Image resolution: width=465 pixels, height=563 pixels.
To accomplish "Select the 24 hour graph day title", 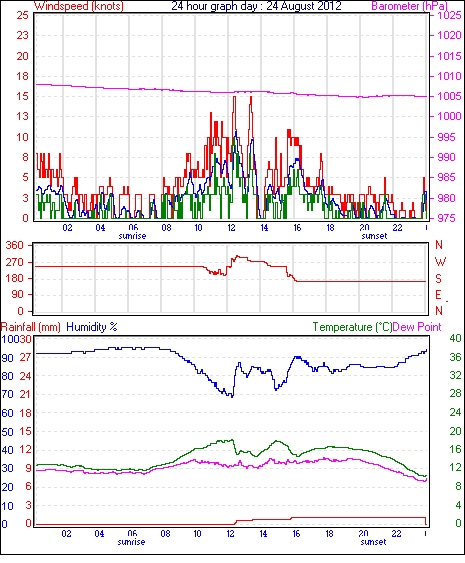I will (256, 6).
